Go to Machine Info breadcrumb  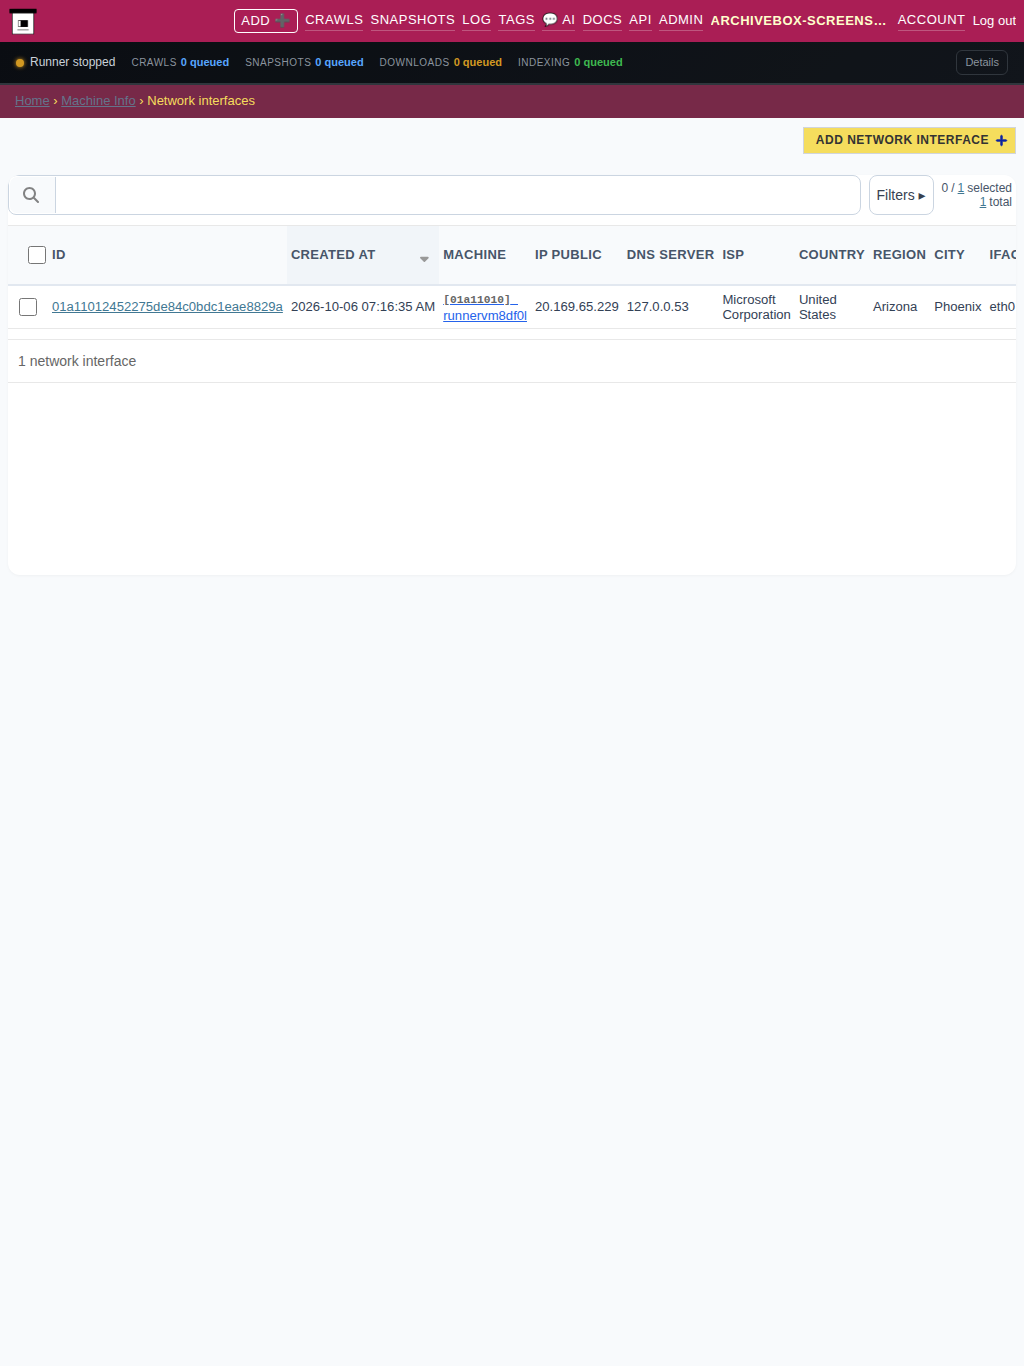(98, 101)
